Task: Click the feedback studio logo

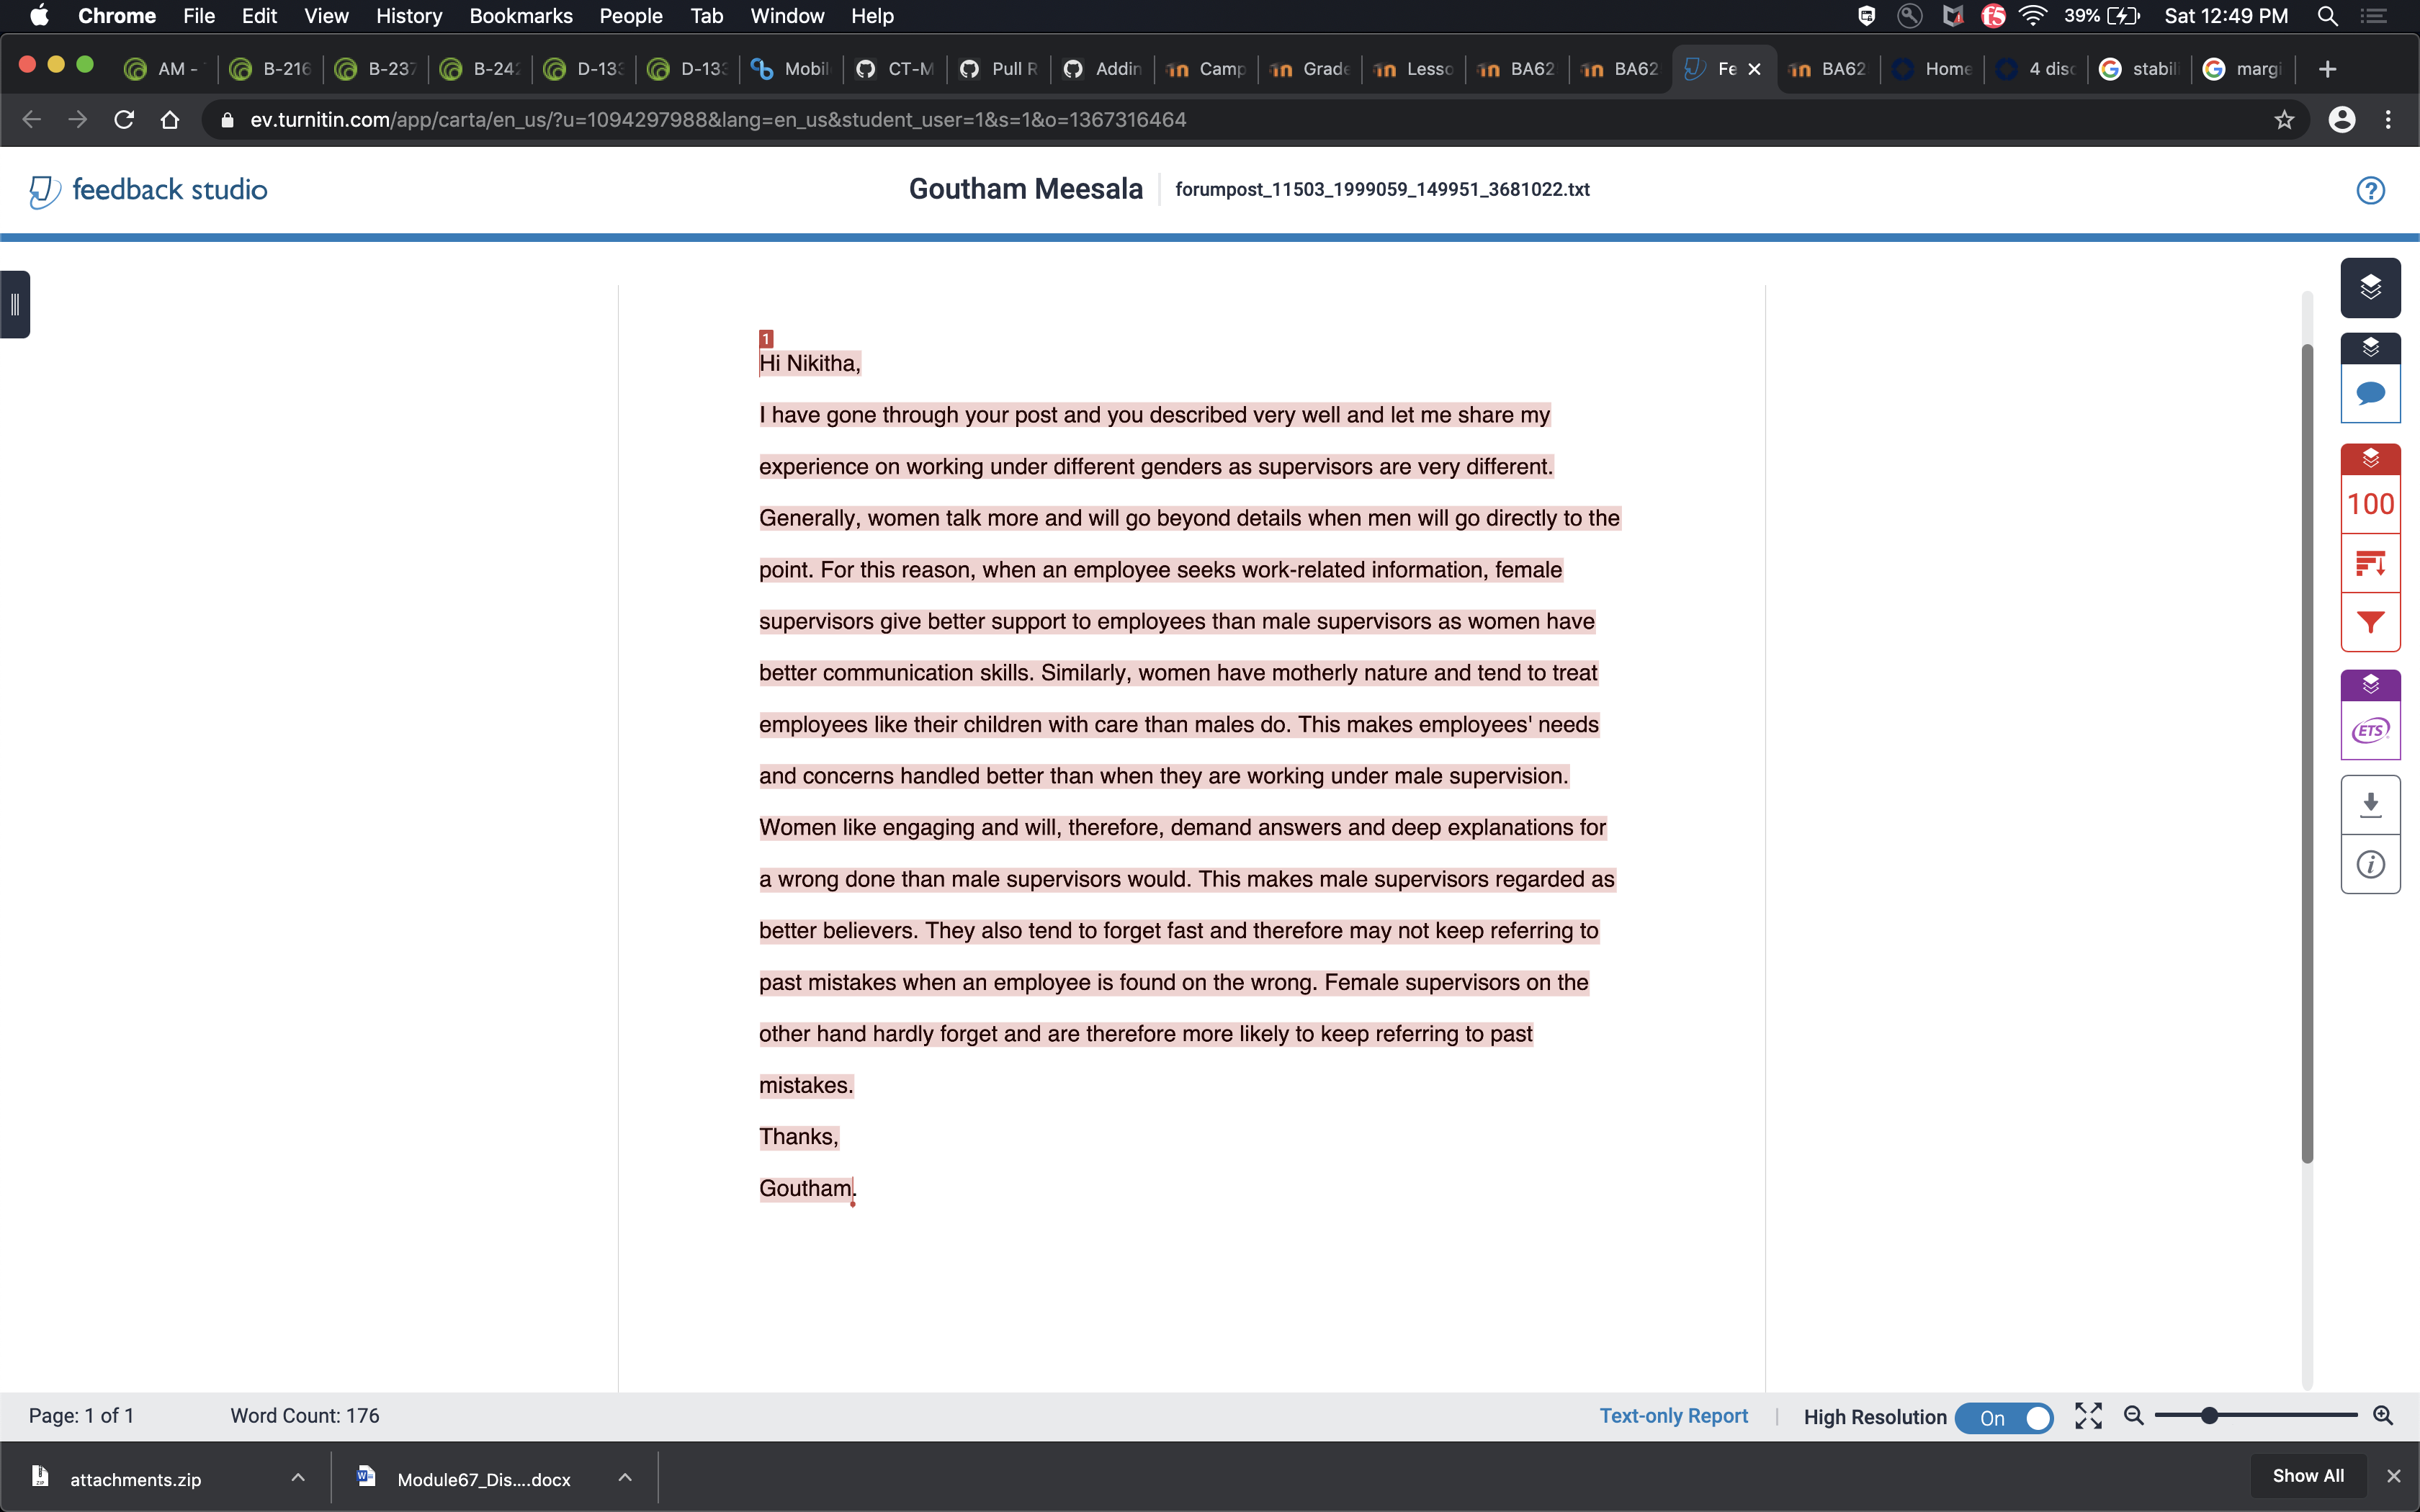Action: click(148, 190)
